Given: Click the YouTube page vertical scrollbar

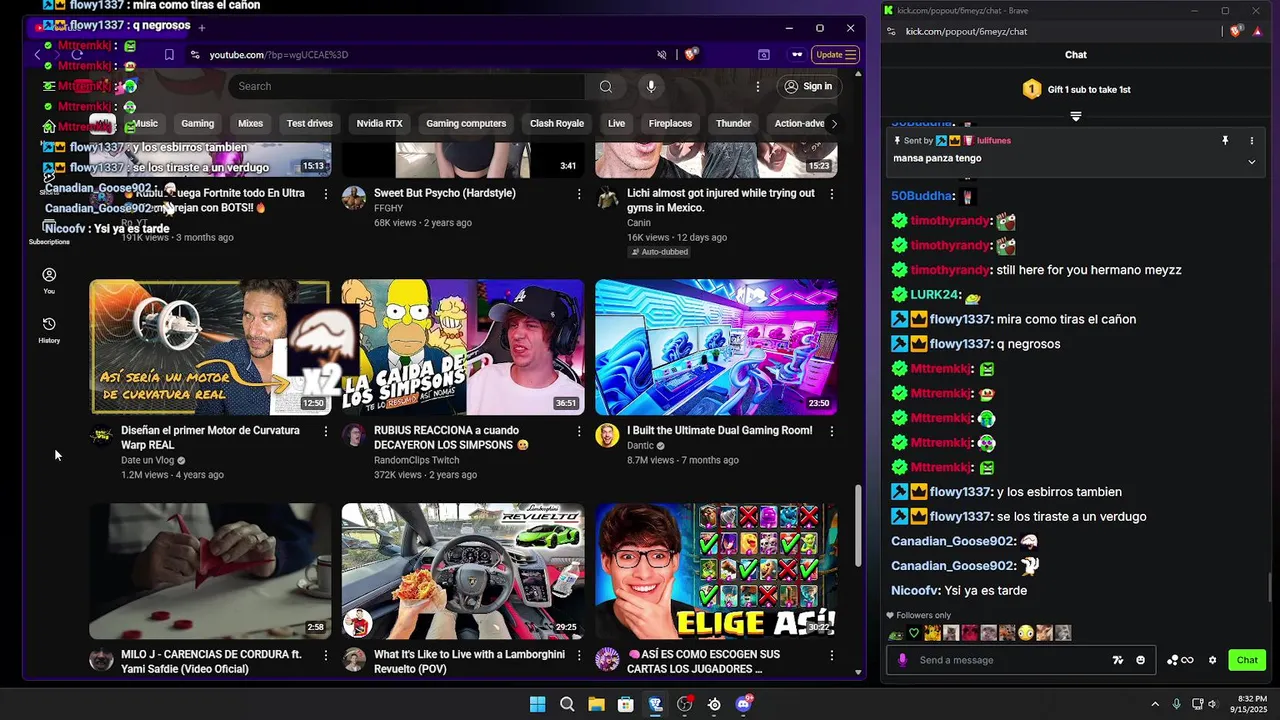Looking at the screenshot, I should pyautogui.click(x=858, y=527).
